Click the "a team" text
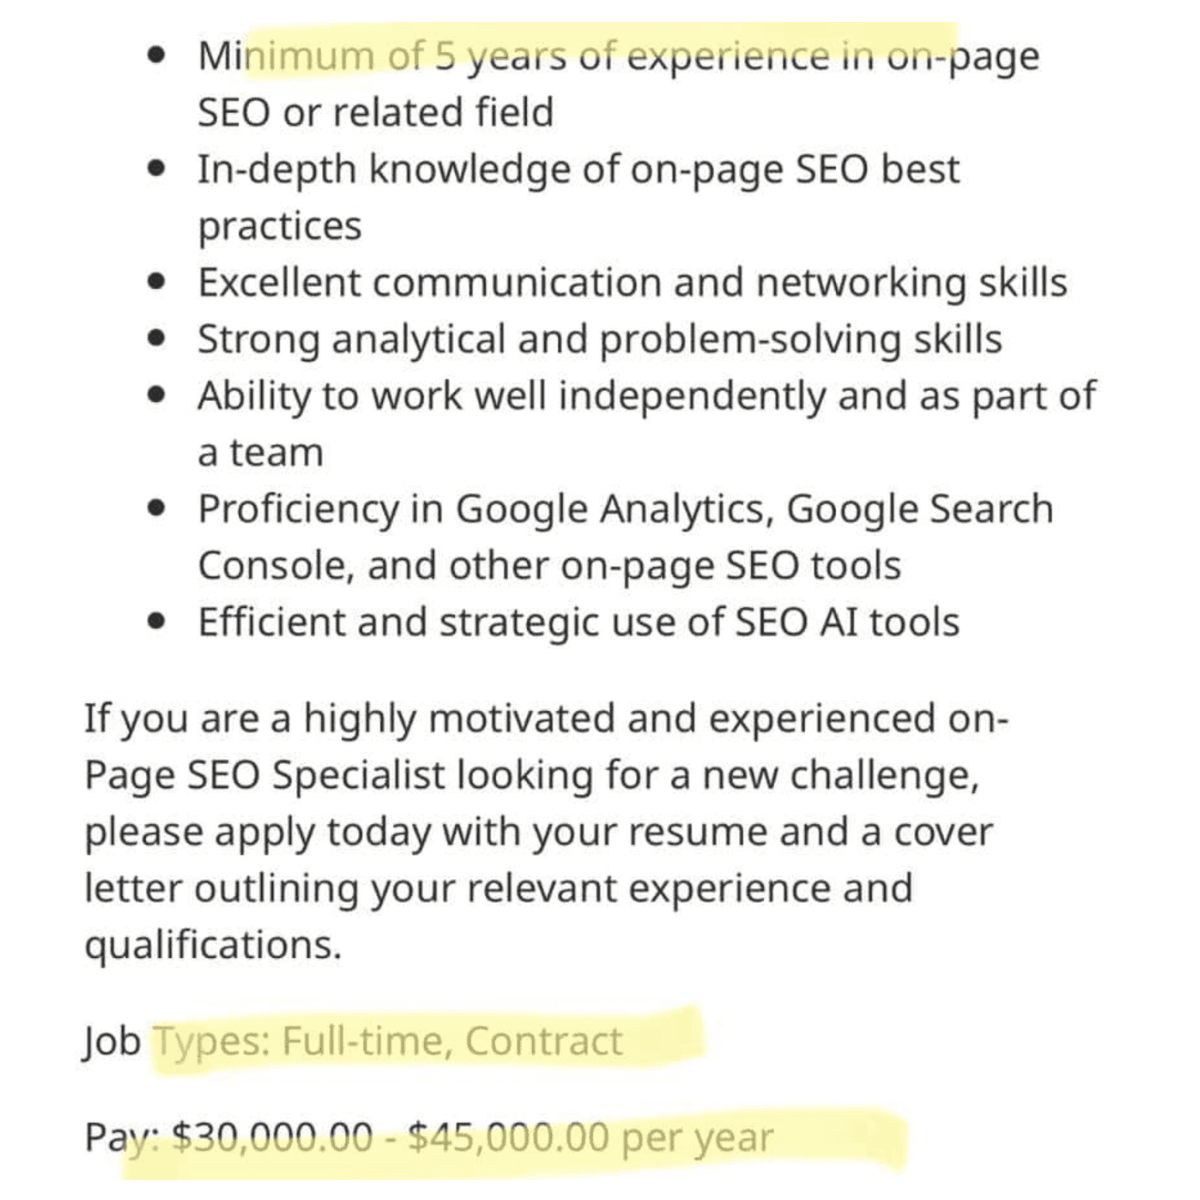This screenshot has width=1200, height=1200. tap(261, 453)
